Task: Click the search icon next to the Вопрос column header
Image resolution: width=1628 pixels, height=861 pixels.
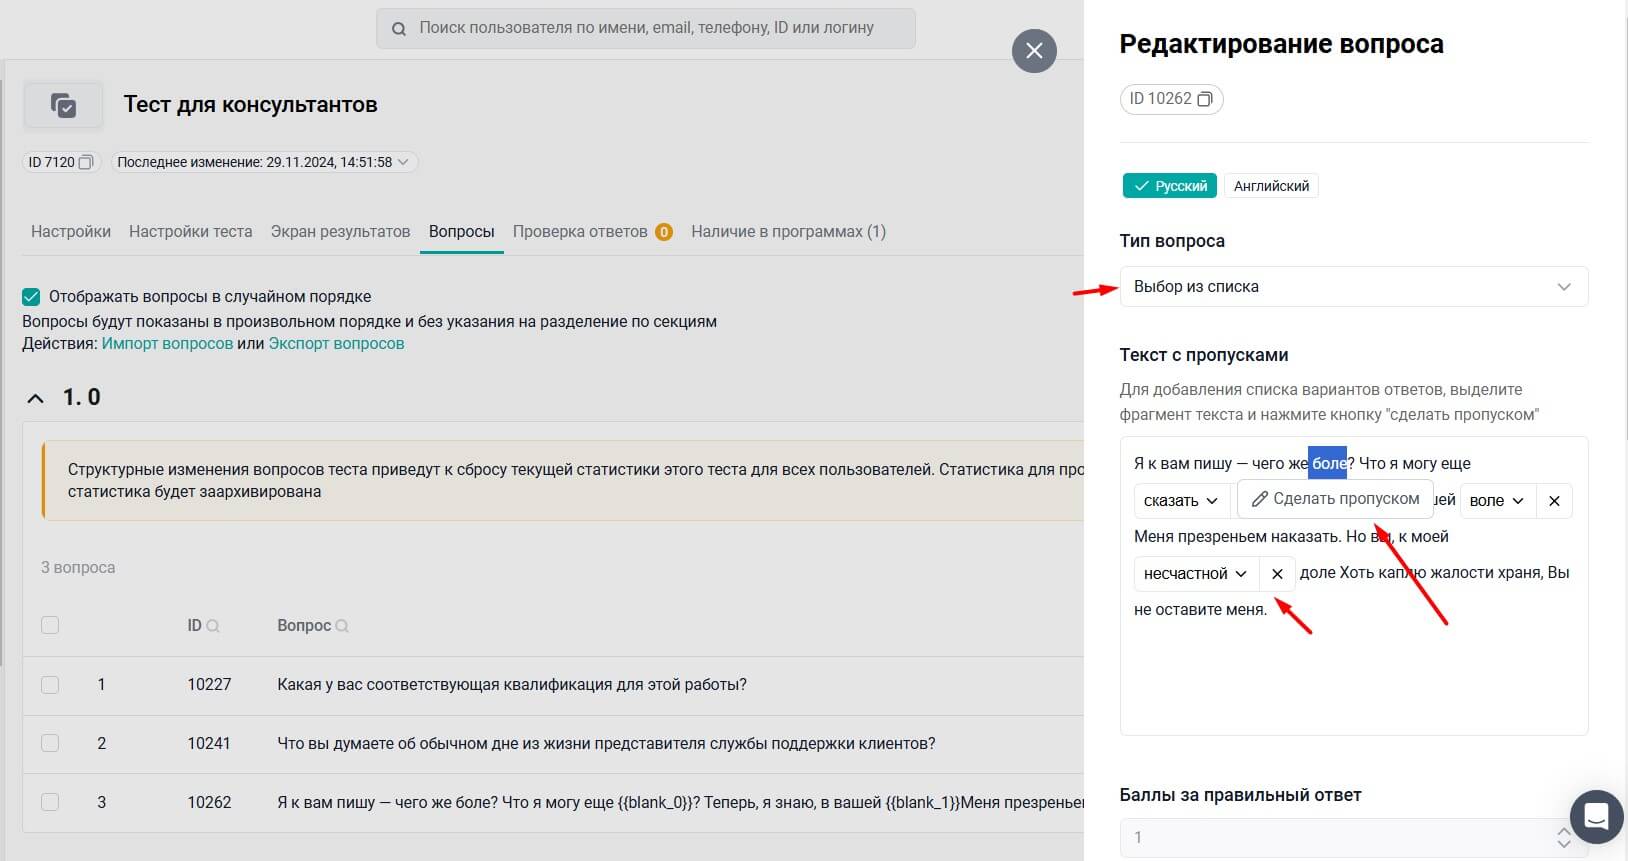Action: coord(342,626)
